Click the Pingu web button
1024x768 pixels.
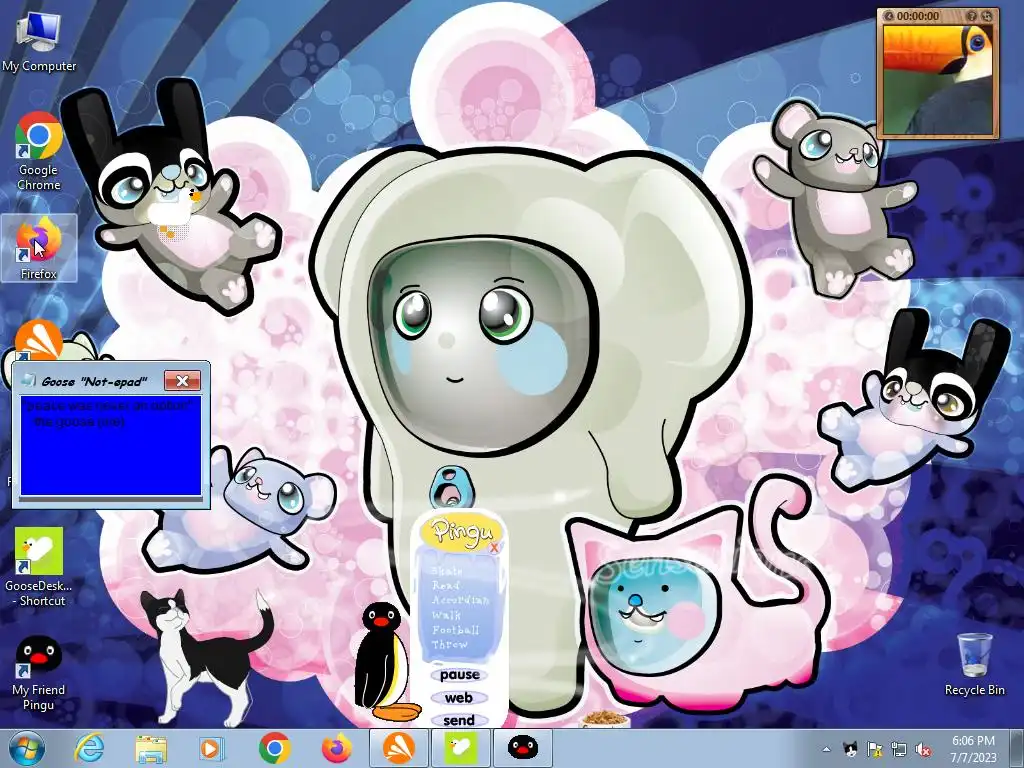point(458,697)
